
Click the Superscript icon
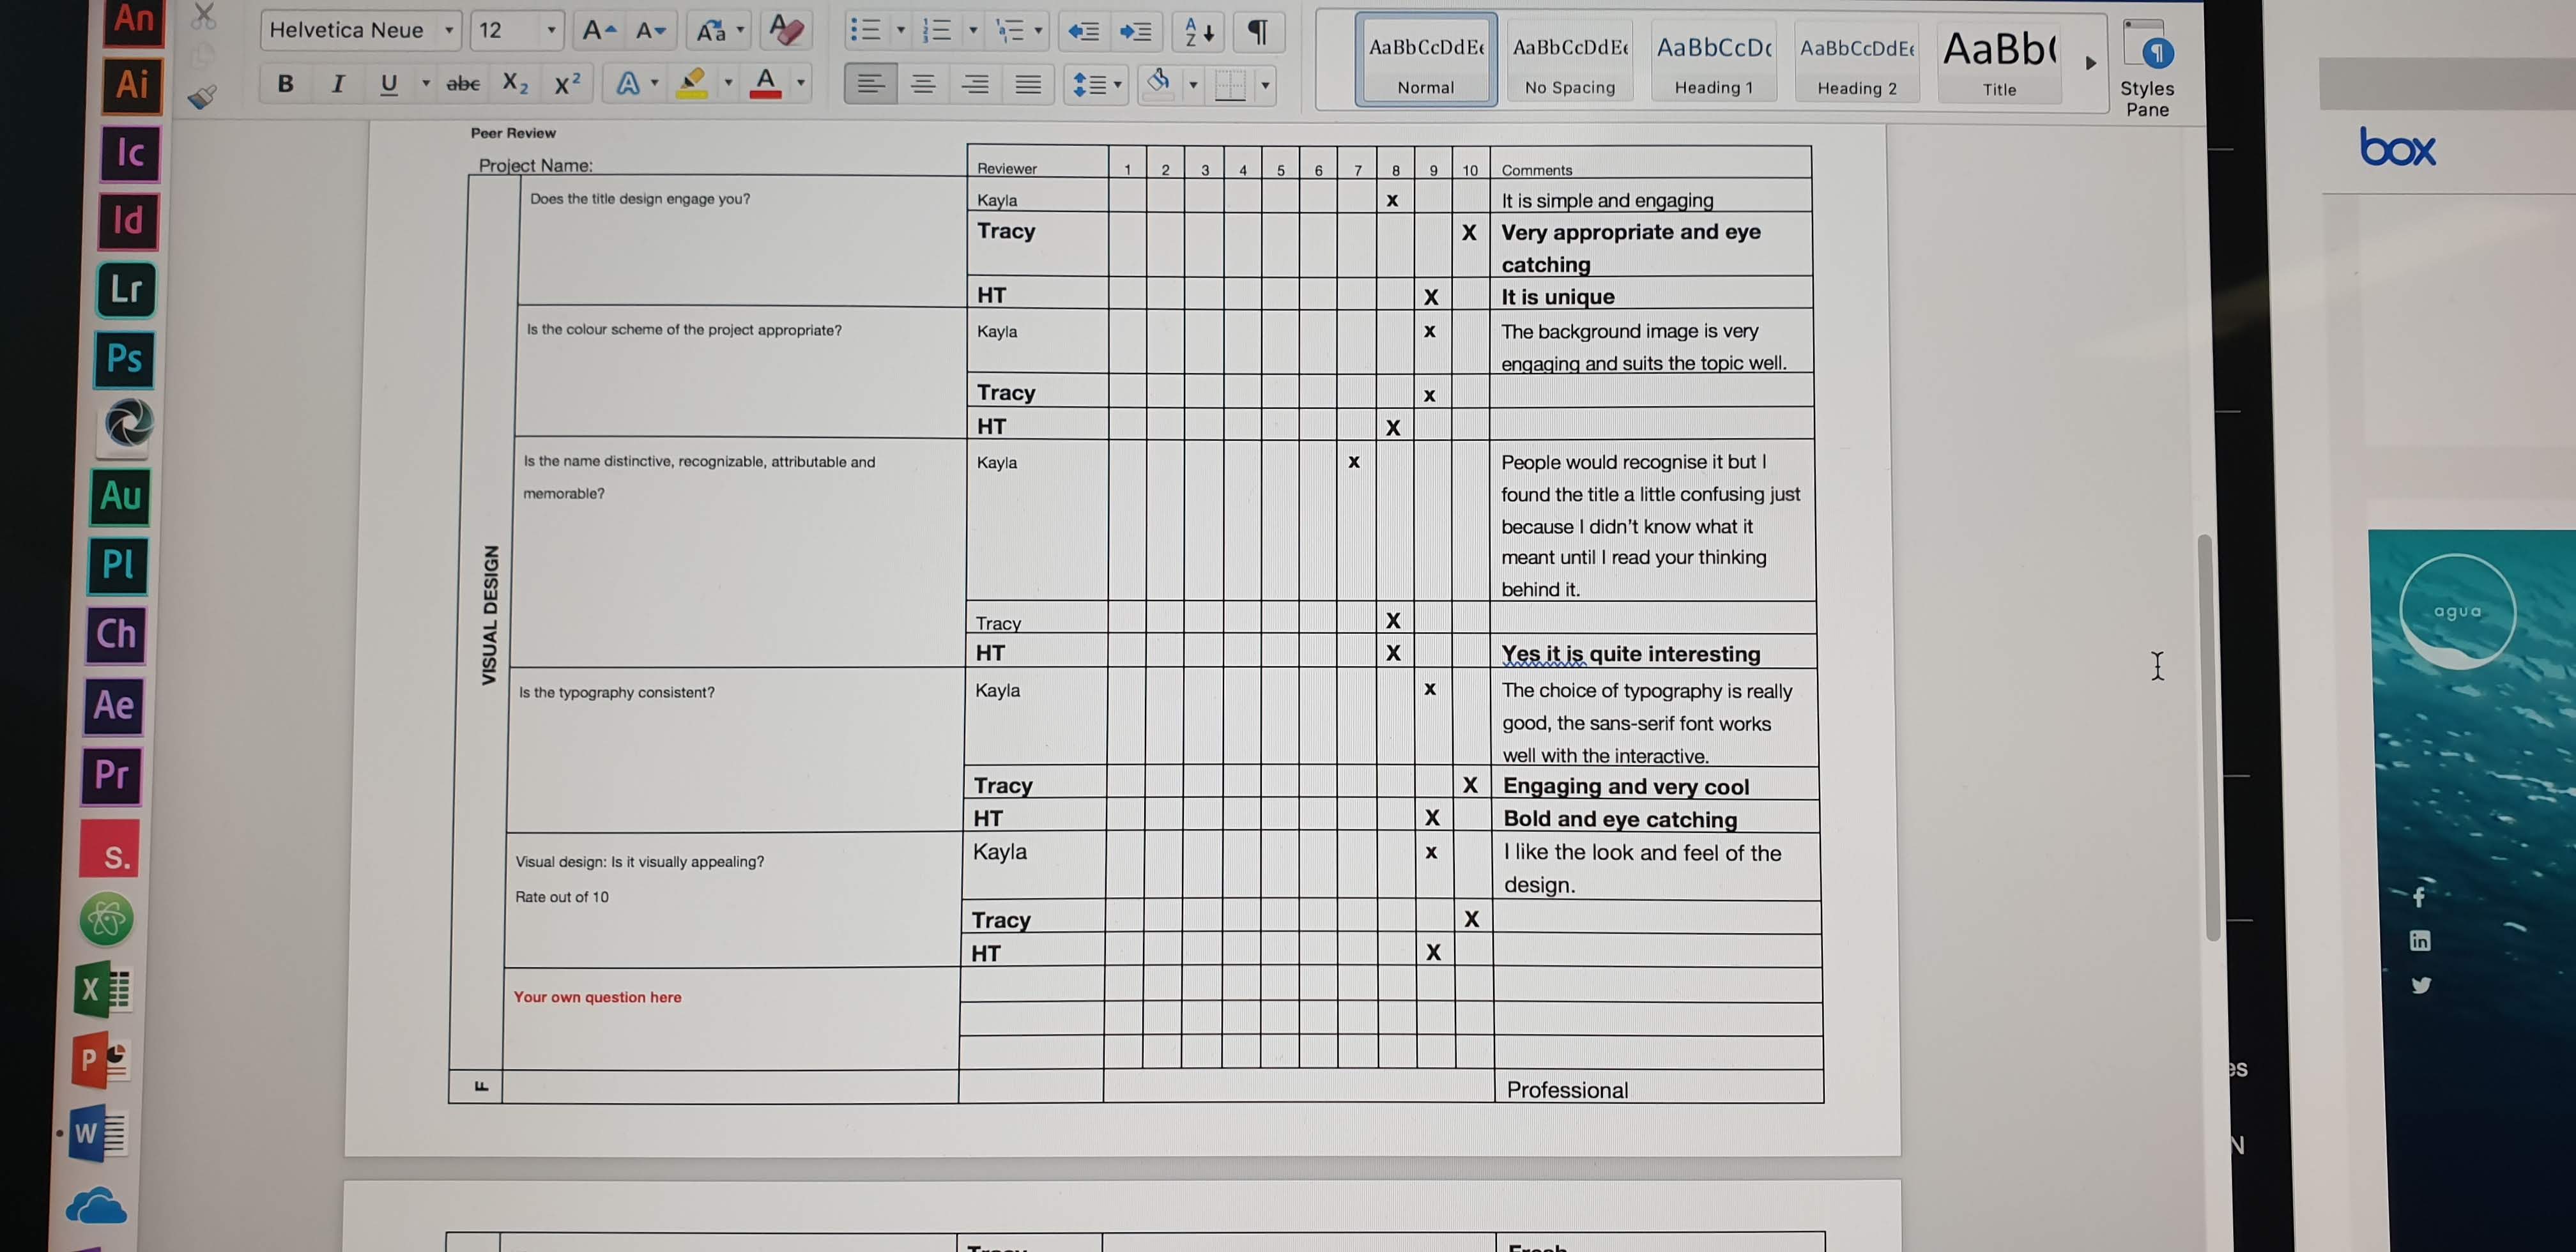point(567,84)
